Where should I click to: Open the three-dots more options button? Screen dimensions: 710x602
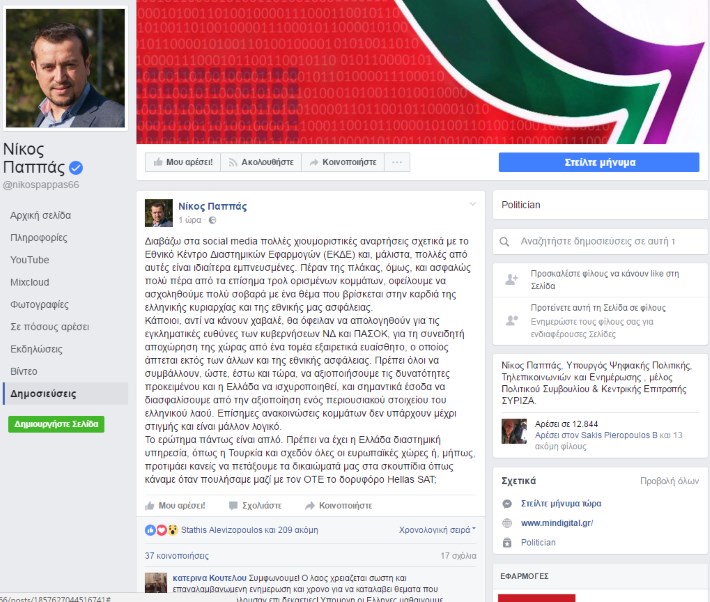point(397,162)
